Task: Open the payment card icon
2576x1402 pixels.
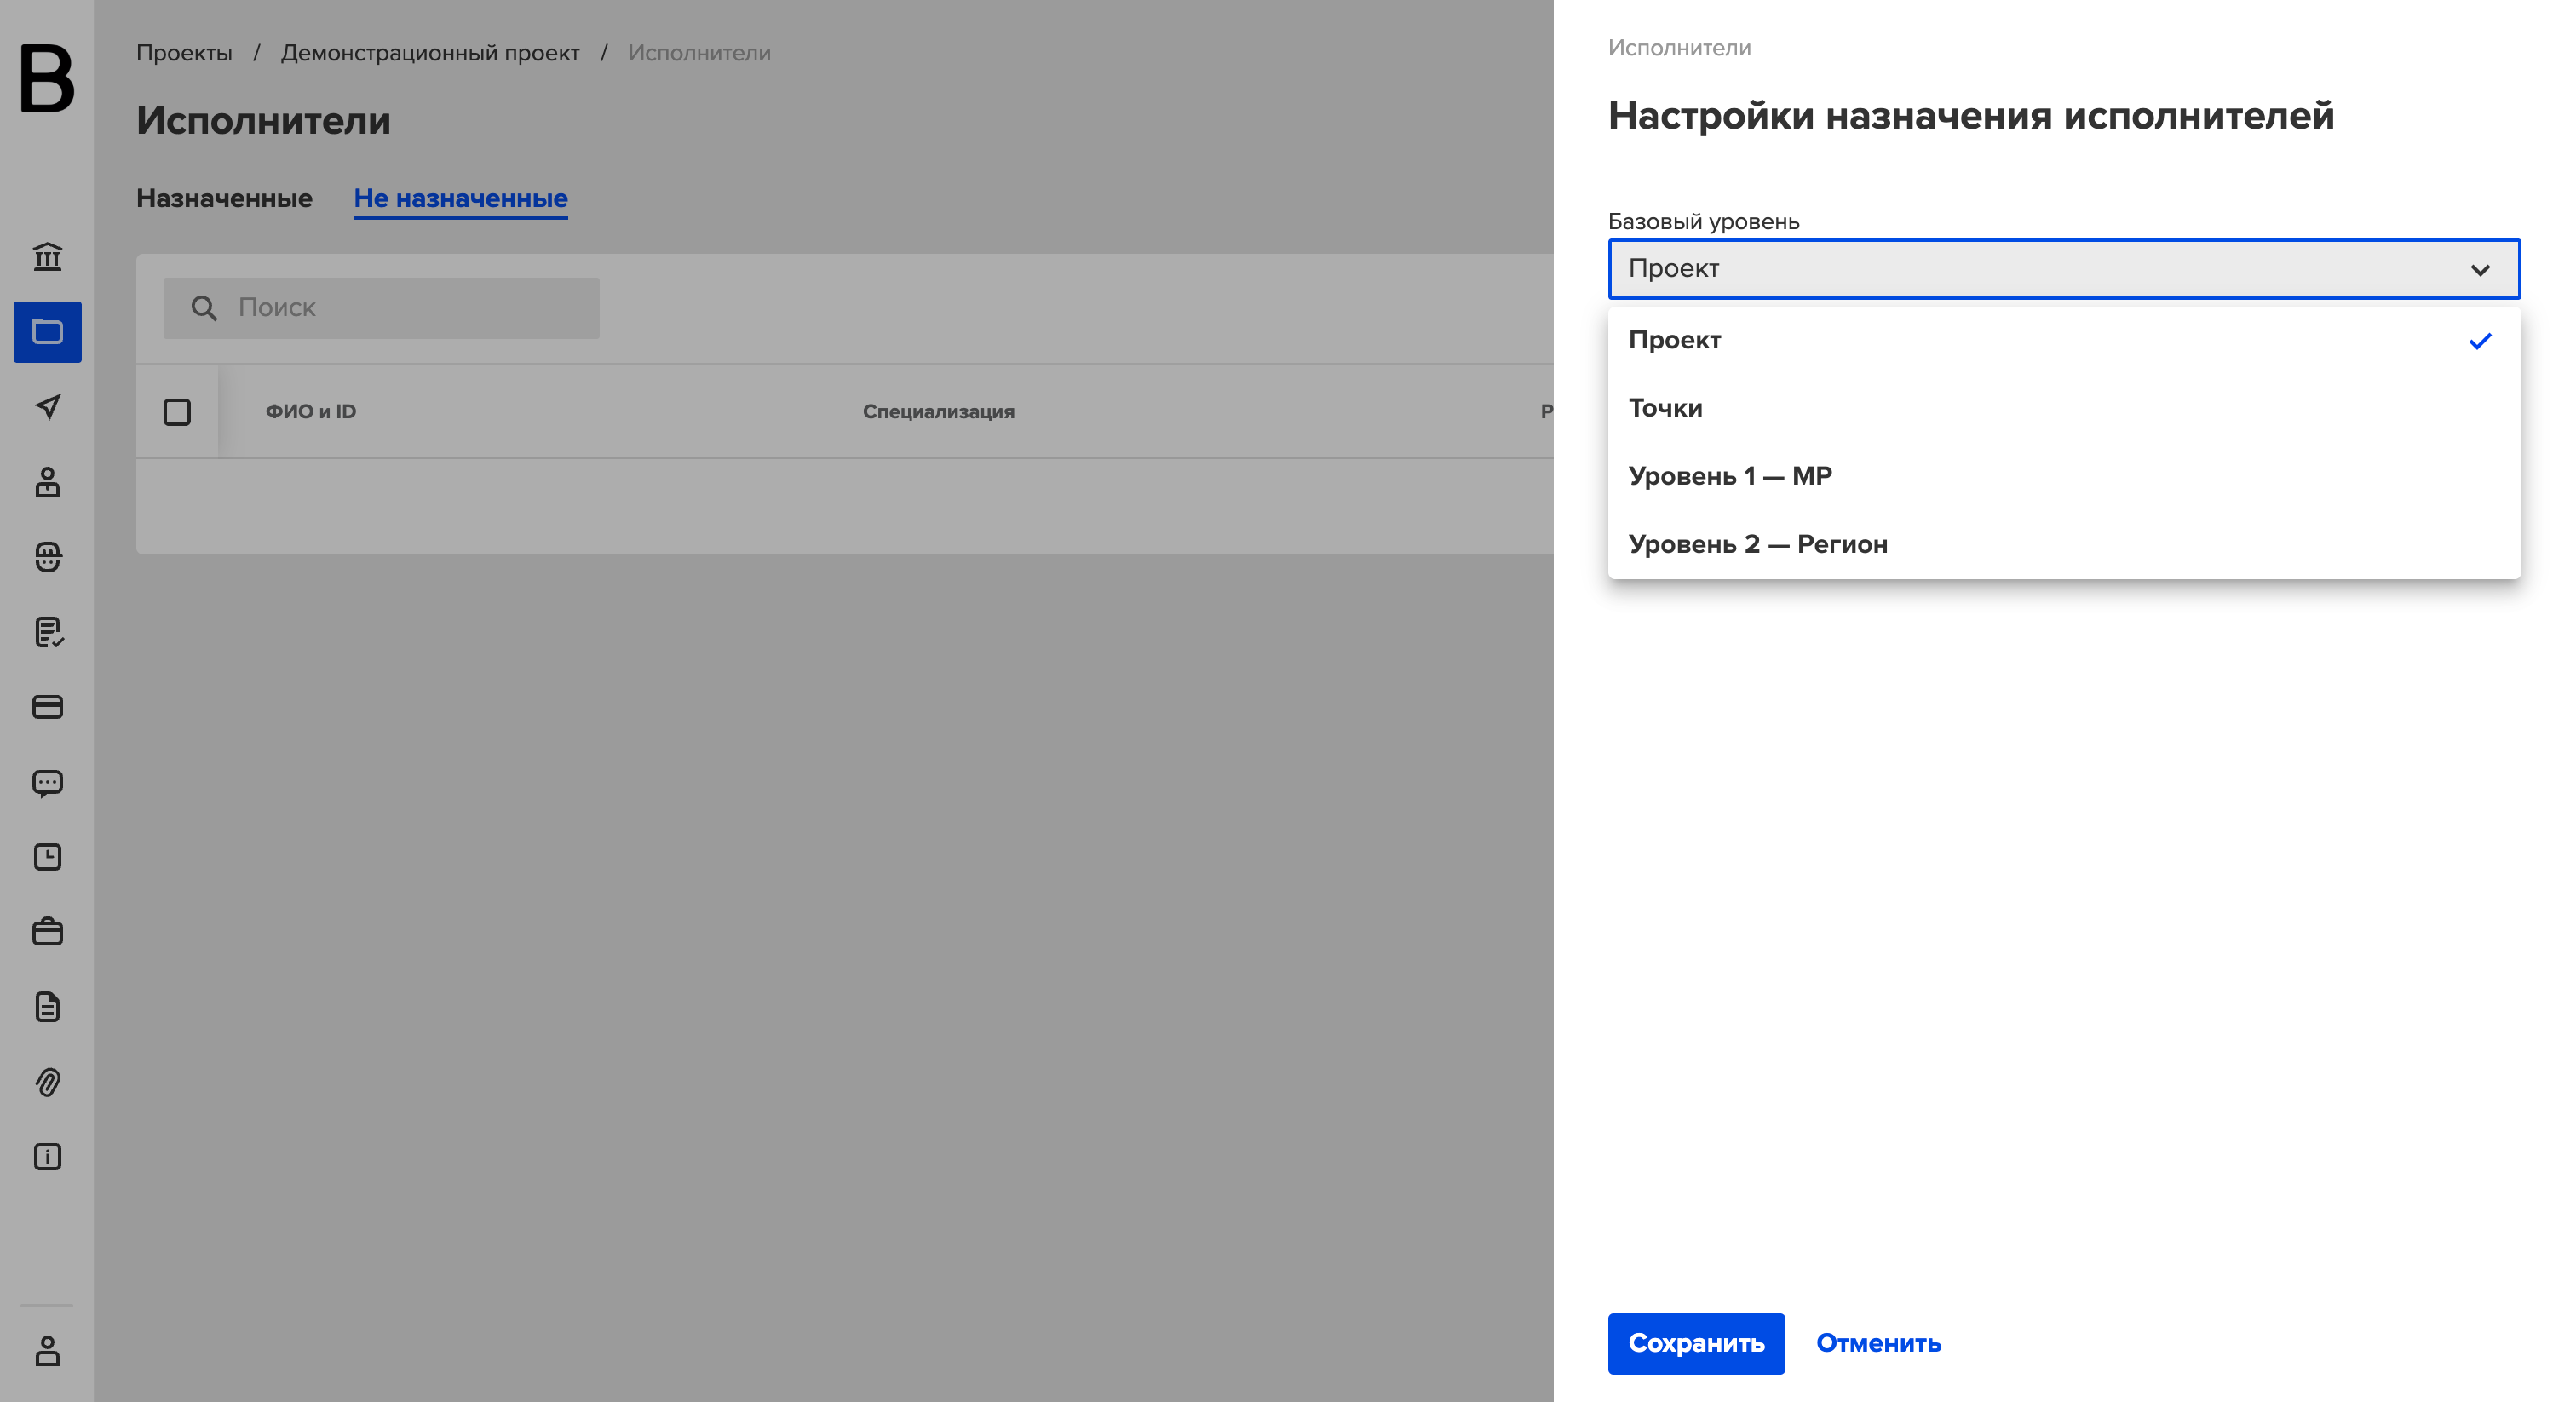Action: pos(47,707)
